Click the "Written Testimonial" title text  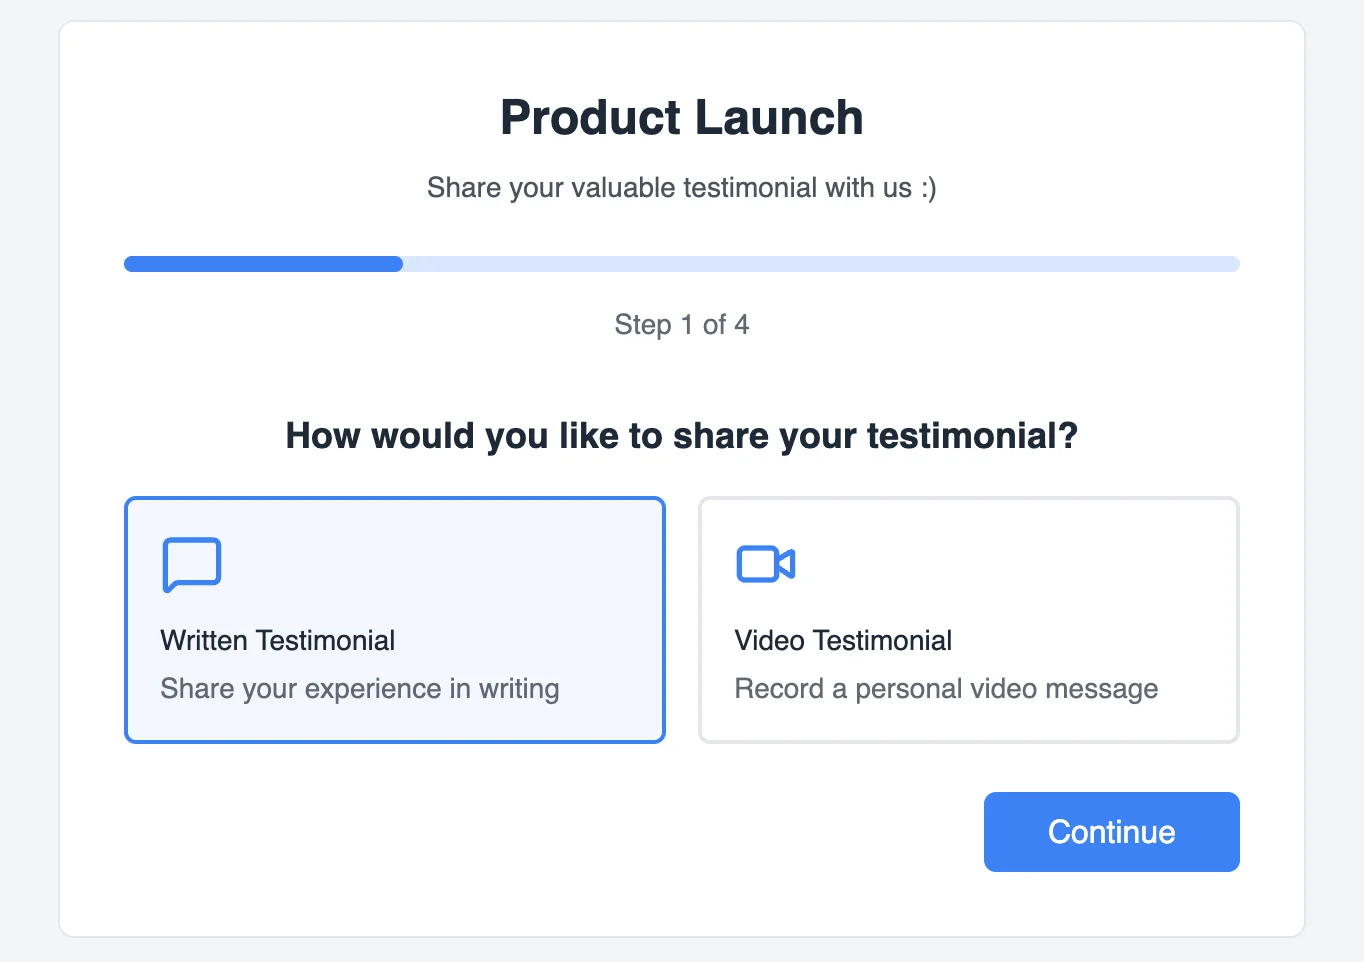click(x=277, y=640)
